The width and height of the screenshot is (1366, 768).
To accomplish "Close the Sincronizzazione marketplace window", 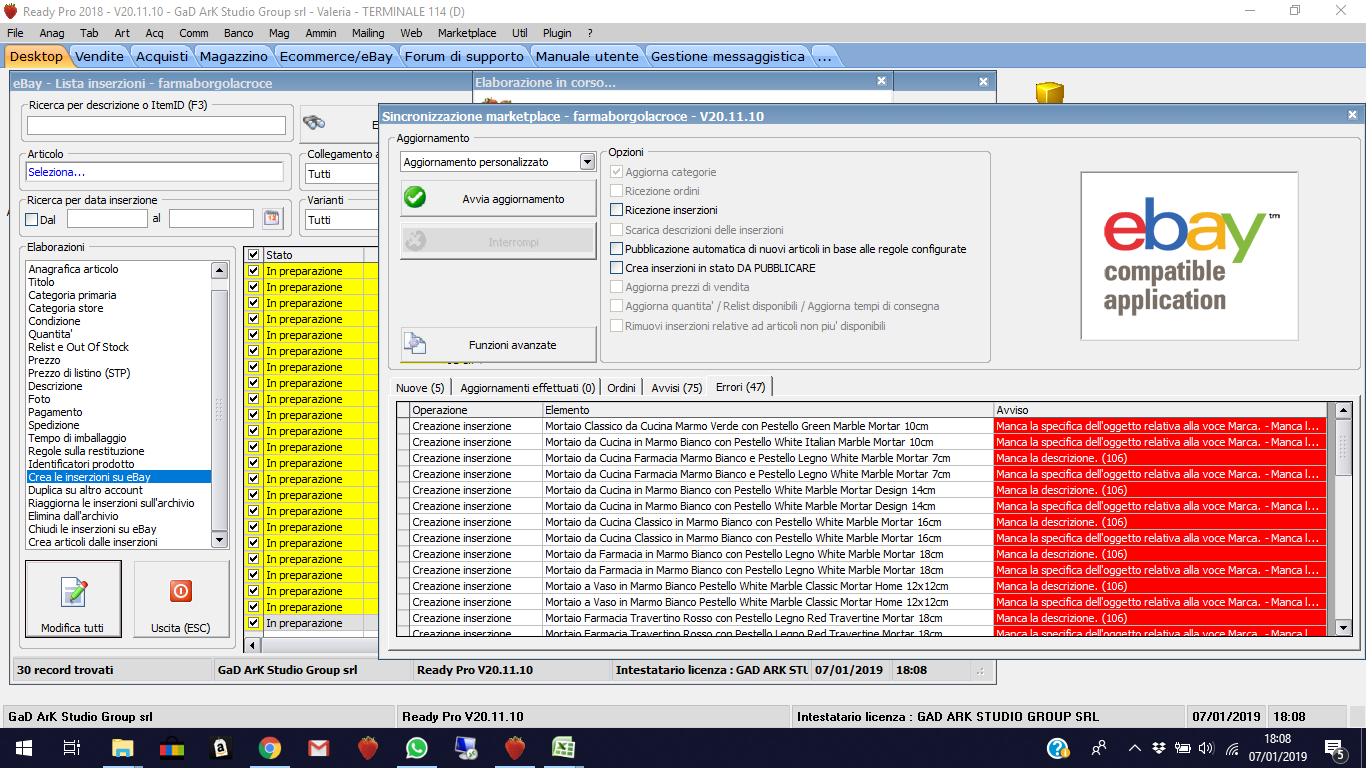I will click(x=1352, y=116).
